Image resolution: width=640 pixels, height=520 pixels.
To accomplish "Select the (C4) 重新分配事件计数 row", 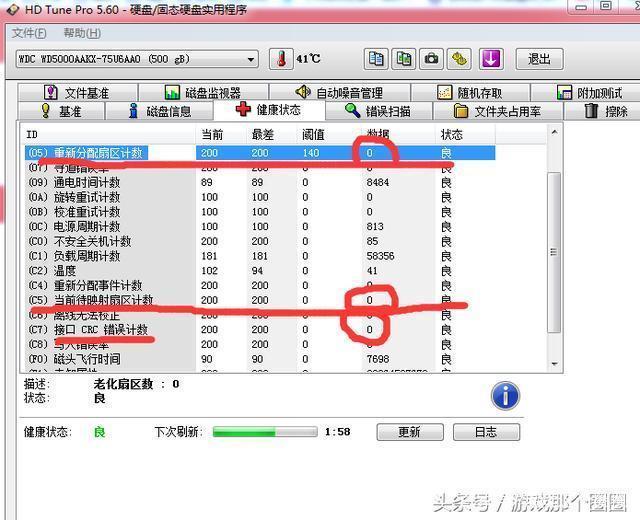I will click(x=260, y=285).
